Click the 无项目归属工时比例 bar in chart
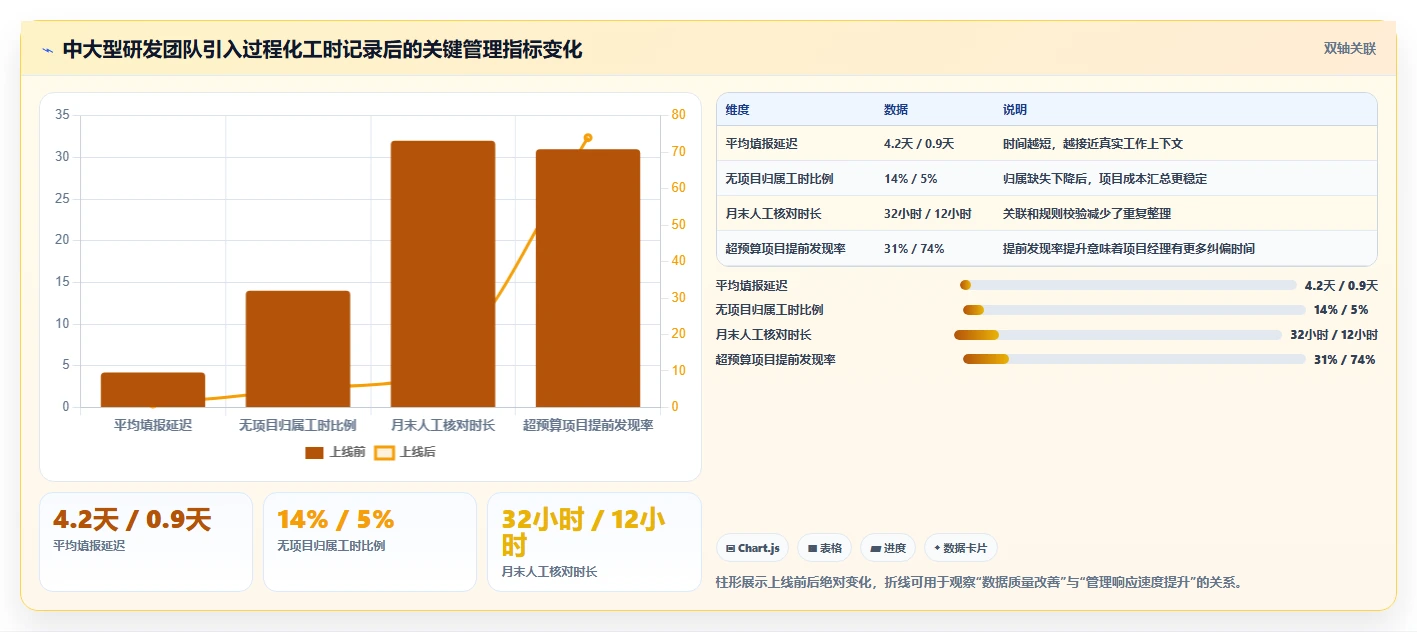 point(298,349)
